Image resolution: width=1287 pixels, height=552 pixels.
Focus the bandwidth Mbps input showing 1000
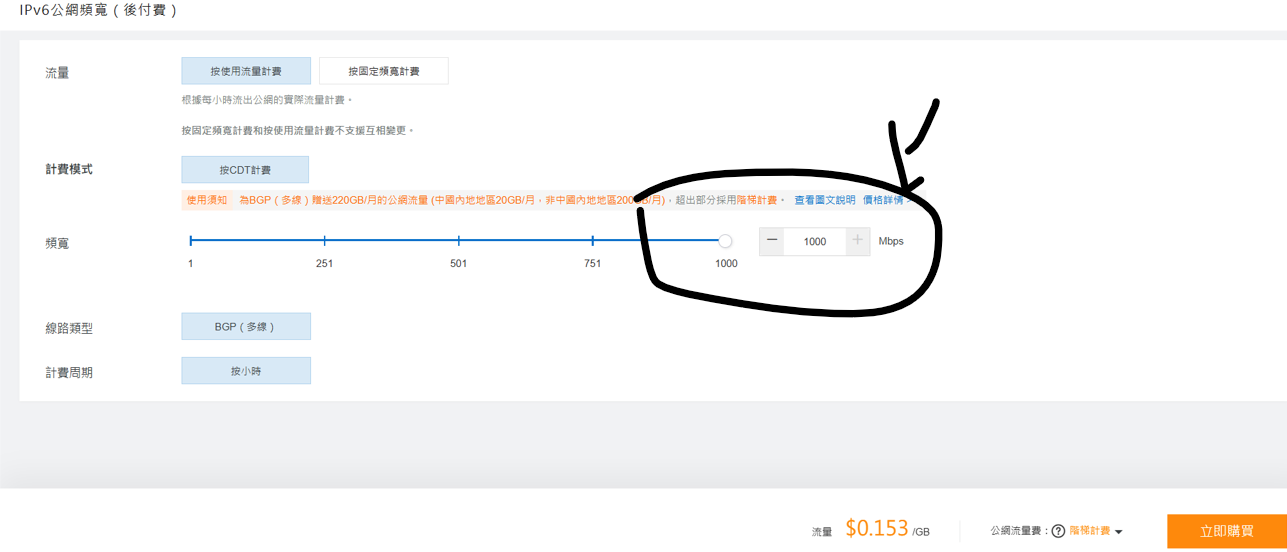[x=814, y=241]
